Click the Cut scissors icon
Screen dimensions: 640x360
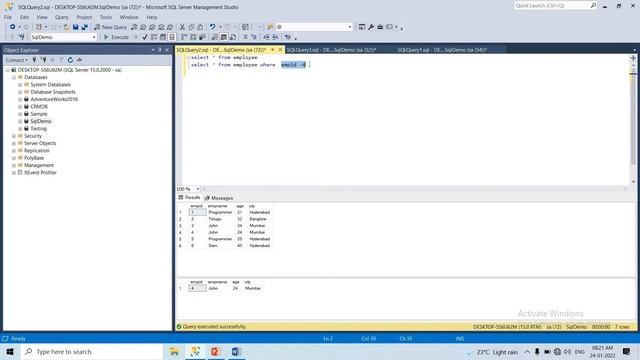pyautogui.click(x=182, y=27)
